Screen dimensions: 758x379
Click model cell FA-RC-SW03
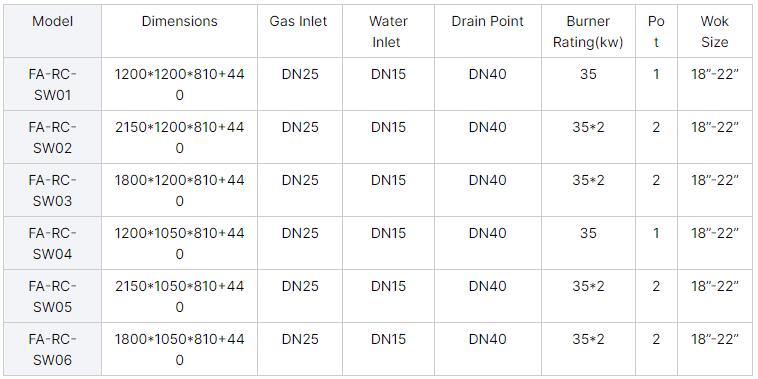point(53,190)
